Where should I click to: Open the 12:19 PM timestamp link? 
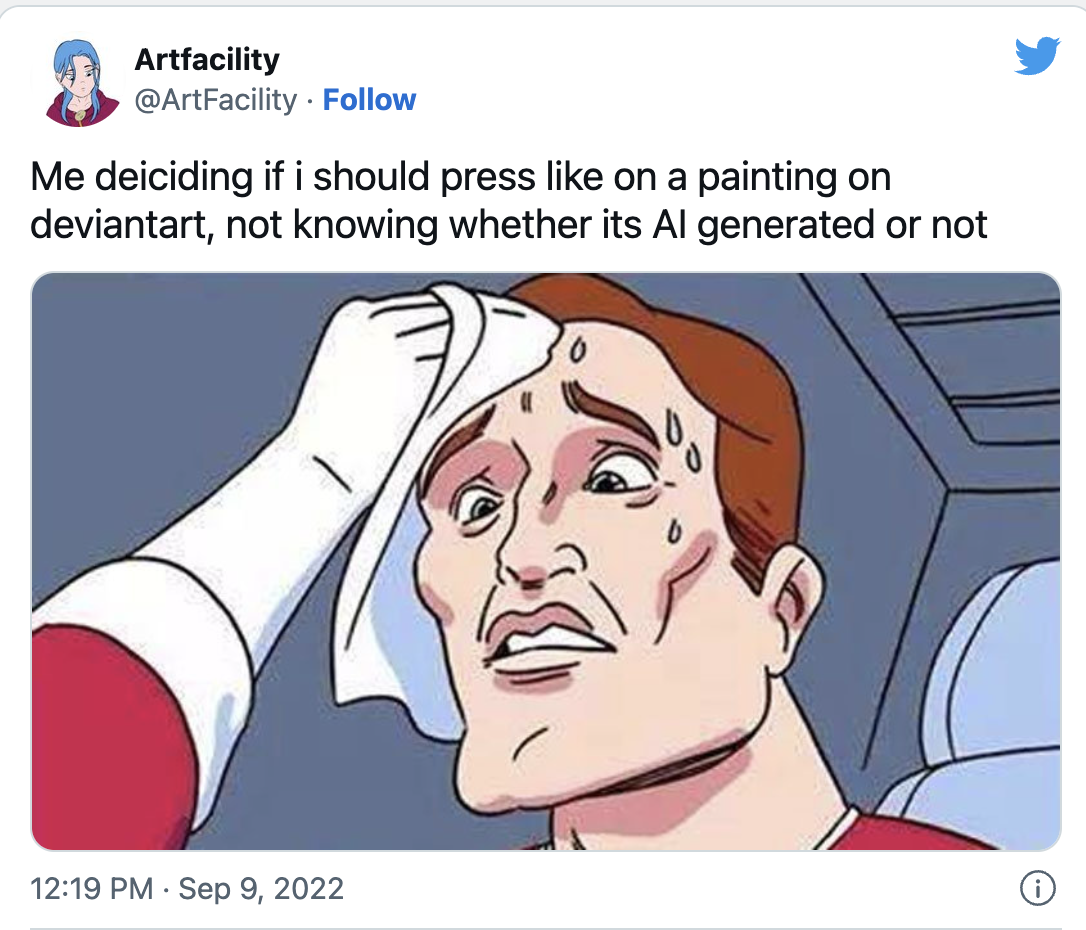point(92,888)
